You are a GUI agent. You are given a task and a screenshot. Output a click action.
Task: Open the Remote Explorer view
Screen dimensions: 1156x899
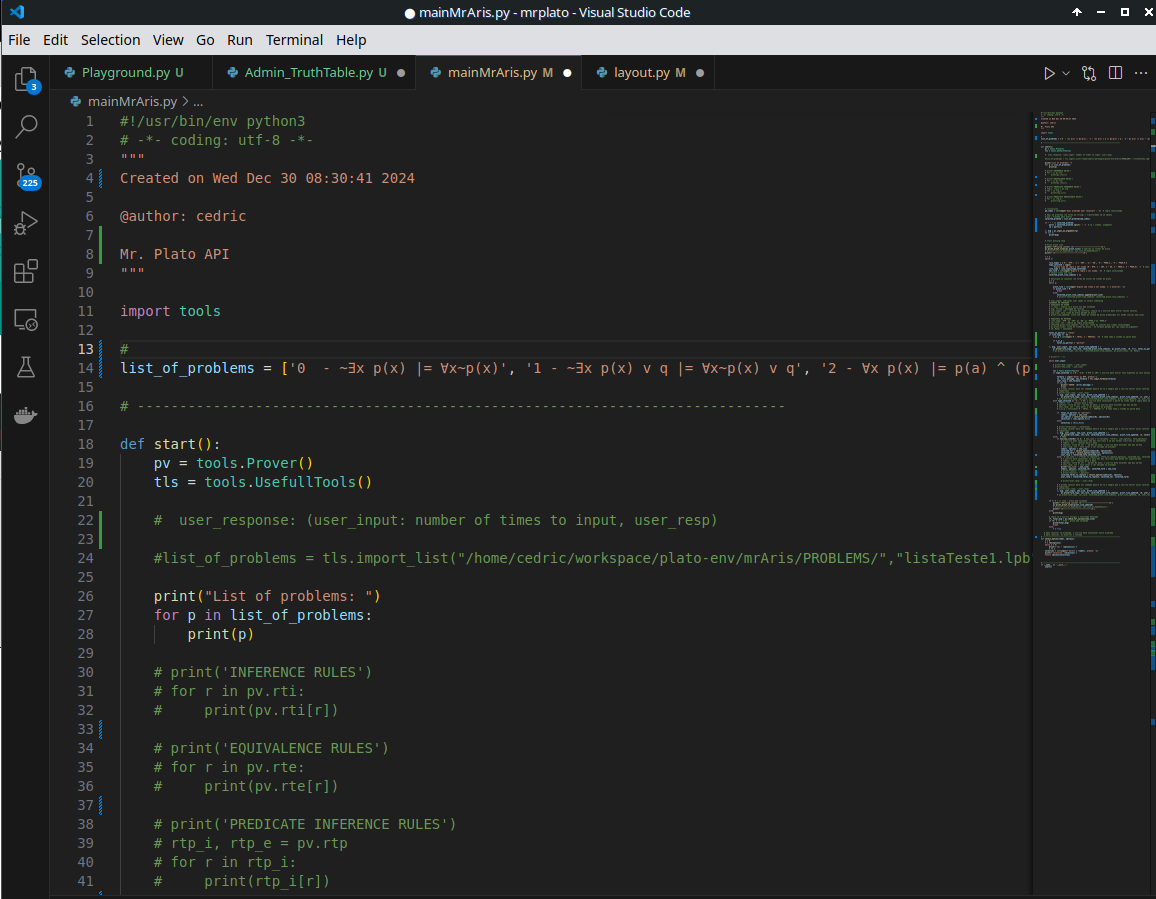coord(26,319)
